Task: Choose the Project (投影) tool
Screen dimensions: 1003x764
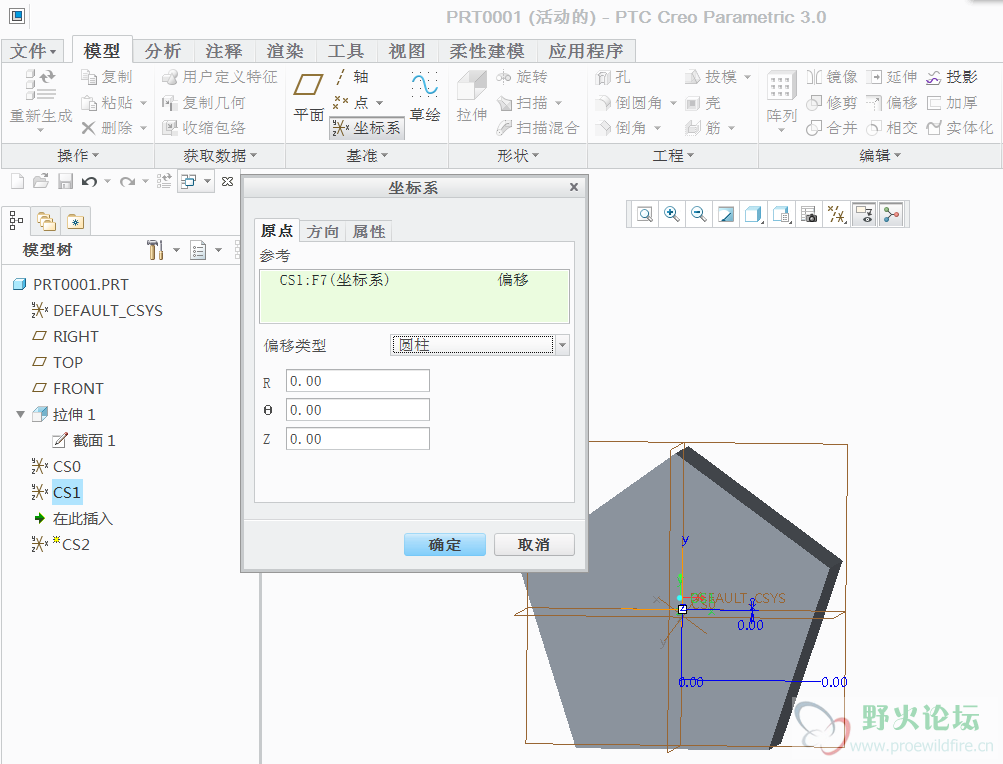Action: coord(952,77)
